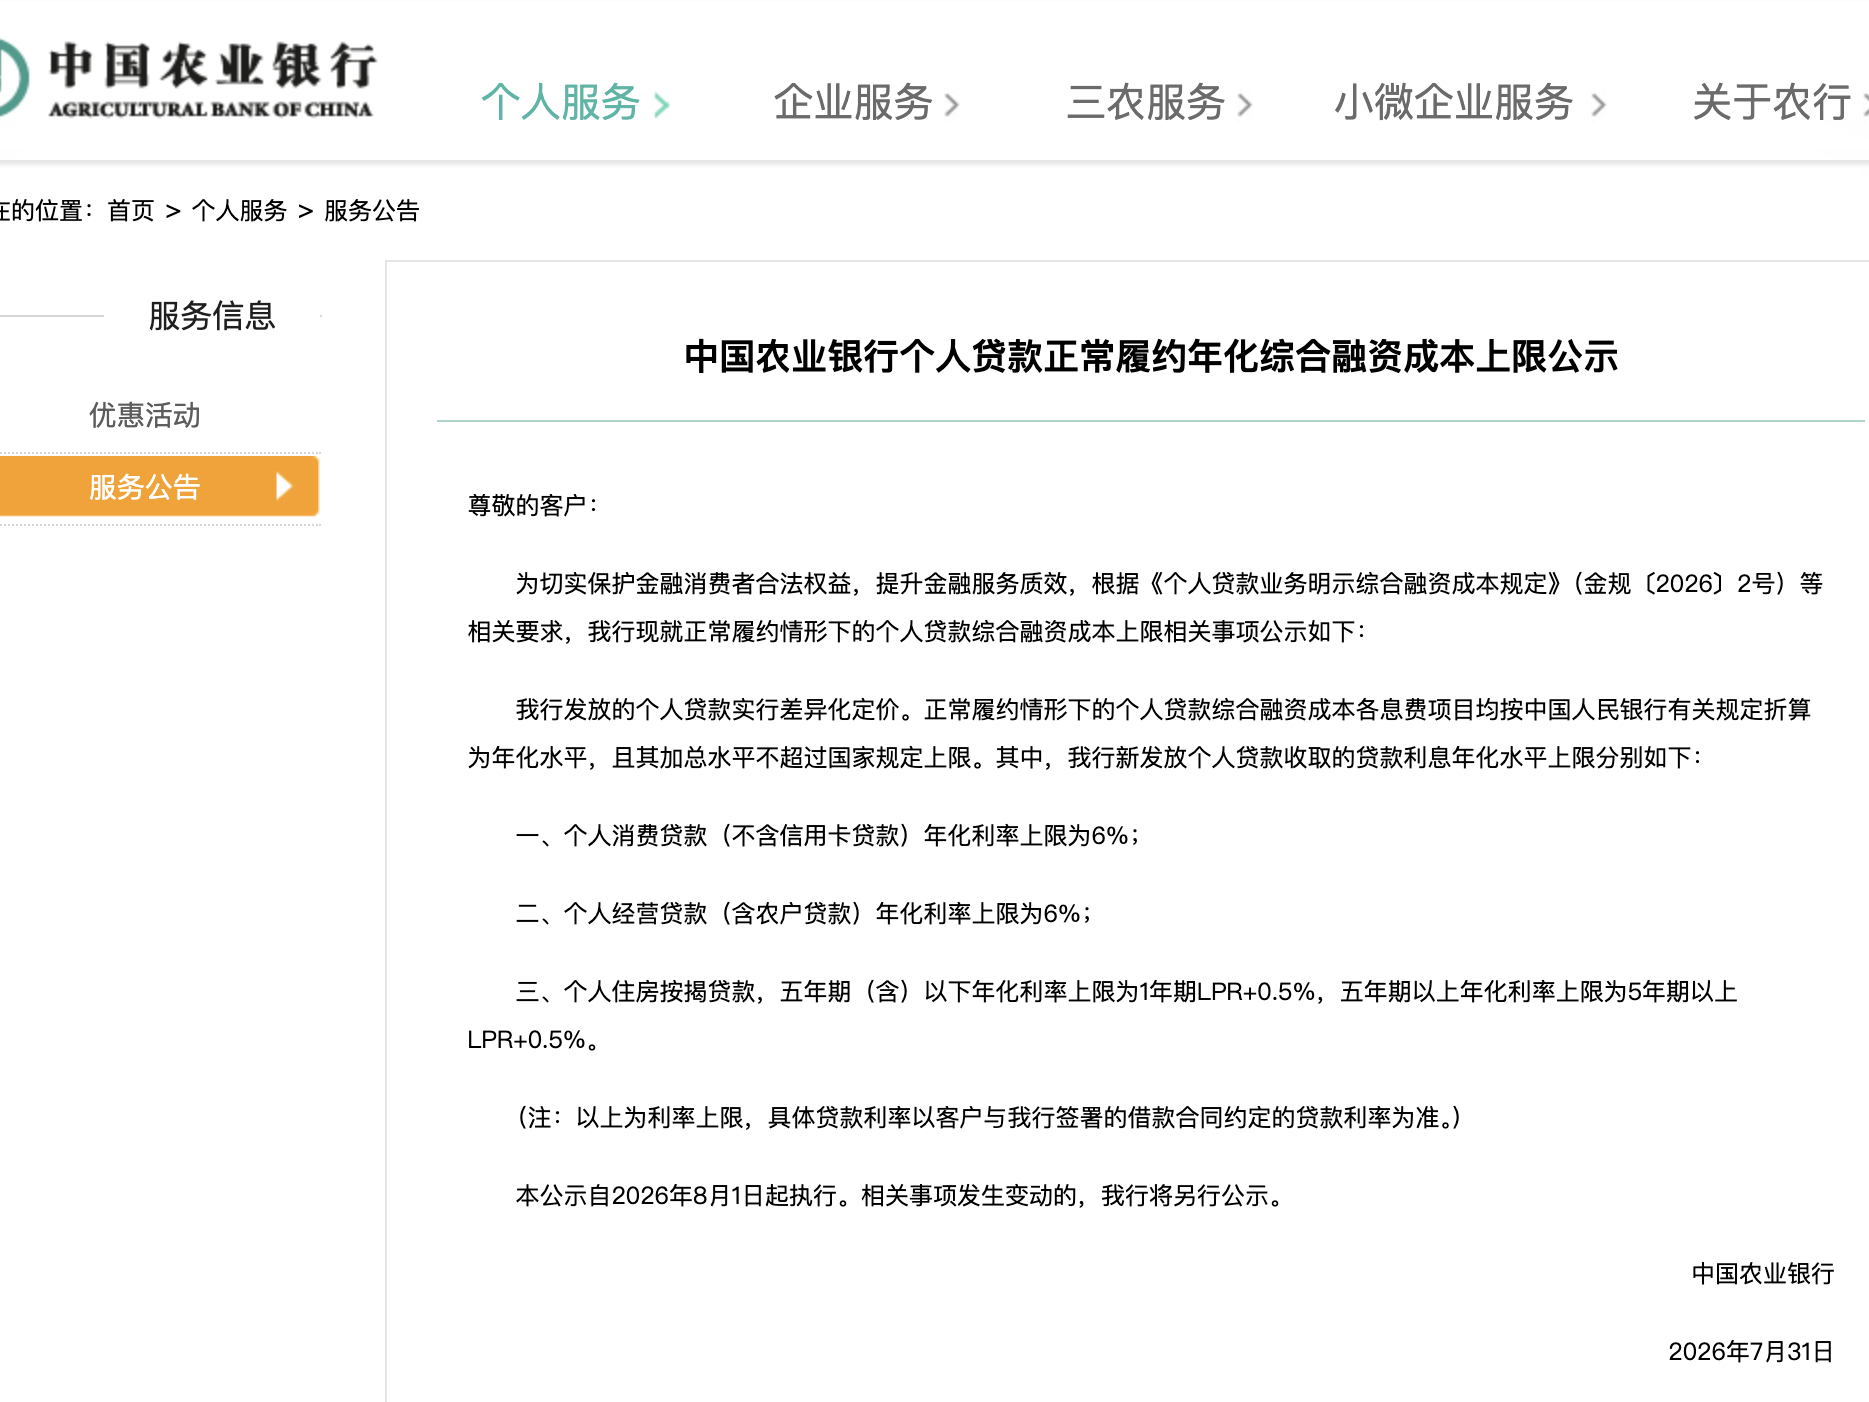Click the line 本公示自2026年8月1日起执行
The width and height of the screenshot is (1869, 1402).
tap(900, 1195)
